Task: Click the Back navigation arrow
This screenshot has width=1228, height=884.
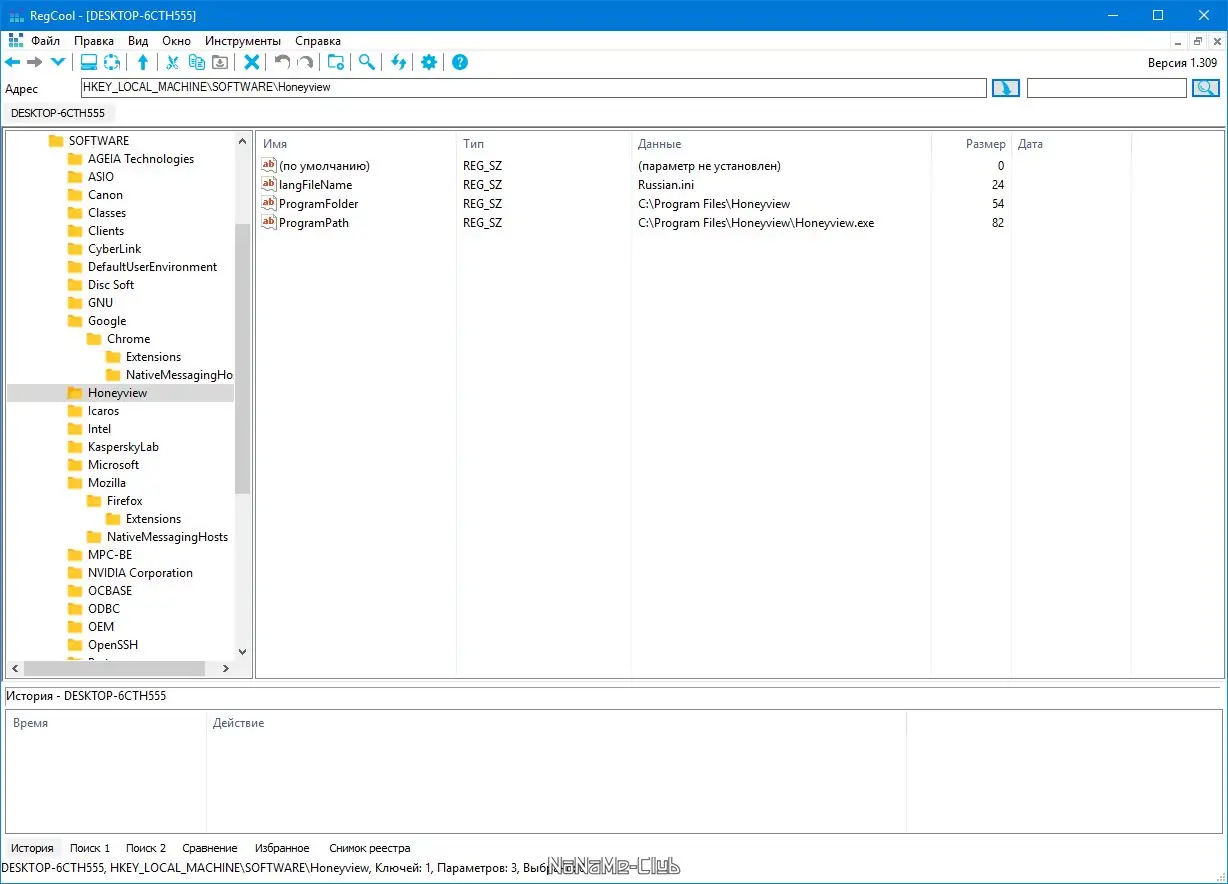Action: click(x=12, y=62)
